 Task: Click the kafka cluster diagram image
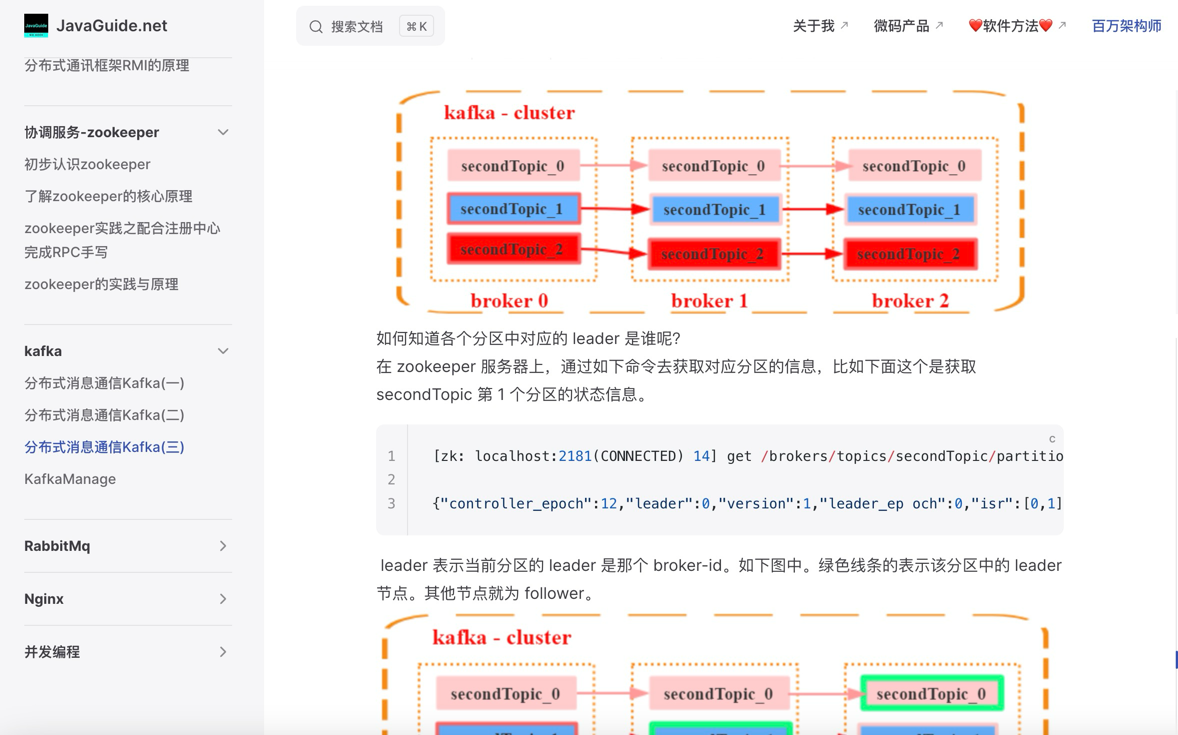click(x=710, y=201)
